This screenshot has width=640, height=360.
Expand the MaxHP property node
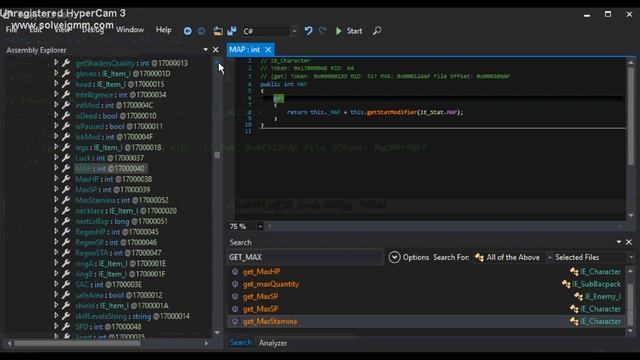pyautogui.click(x=56, y=179)
